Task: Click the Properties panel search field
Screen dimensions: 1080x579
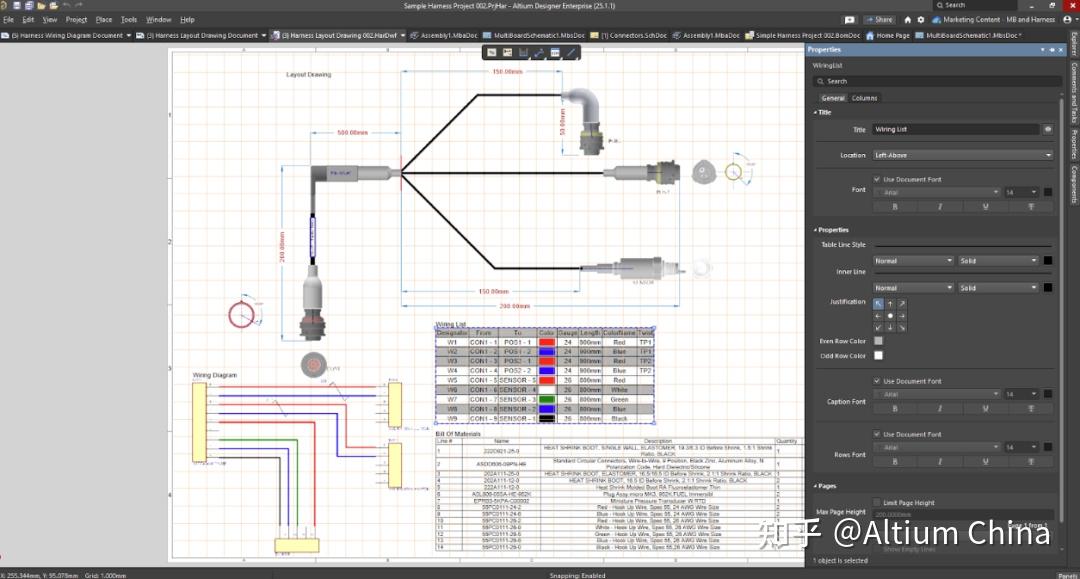Action: tap(937, 81)
